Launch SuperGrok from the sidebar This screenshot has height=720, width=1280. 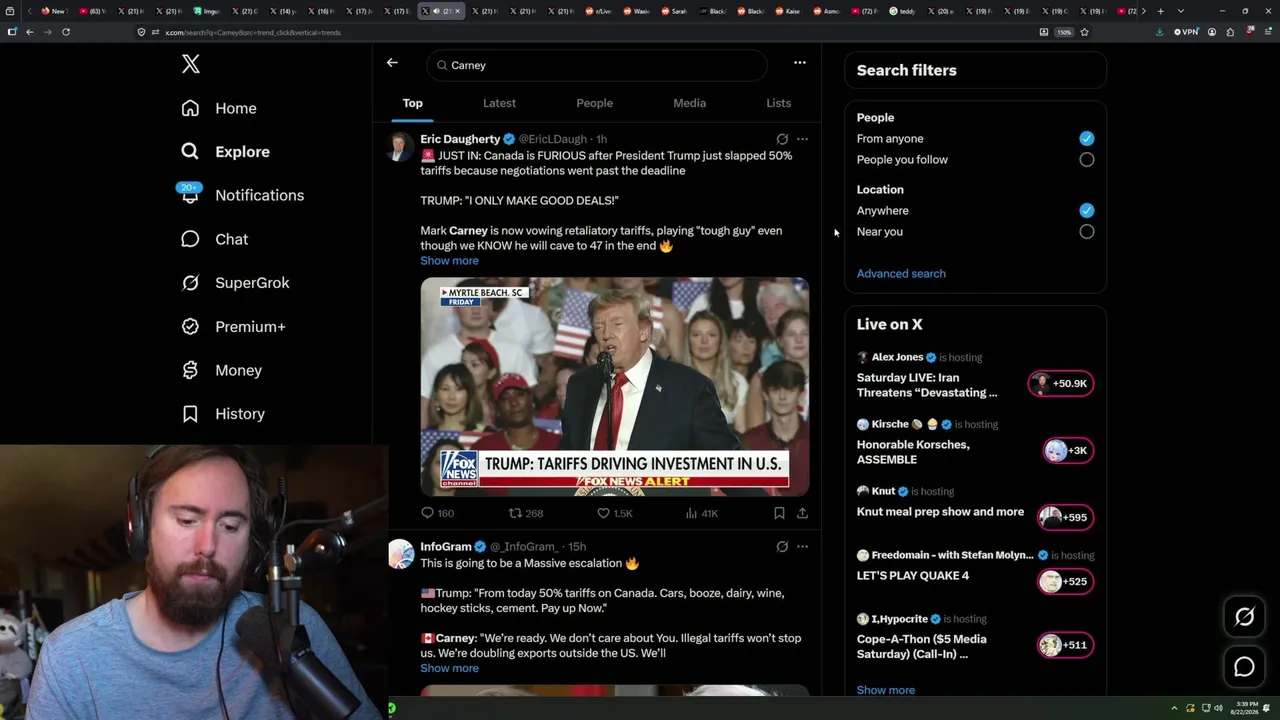(x=235, y=283)
